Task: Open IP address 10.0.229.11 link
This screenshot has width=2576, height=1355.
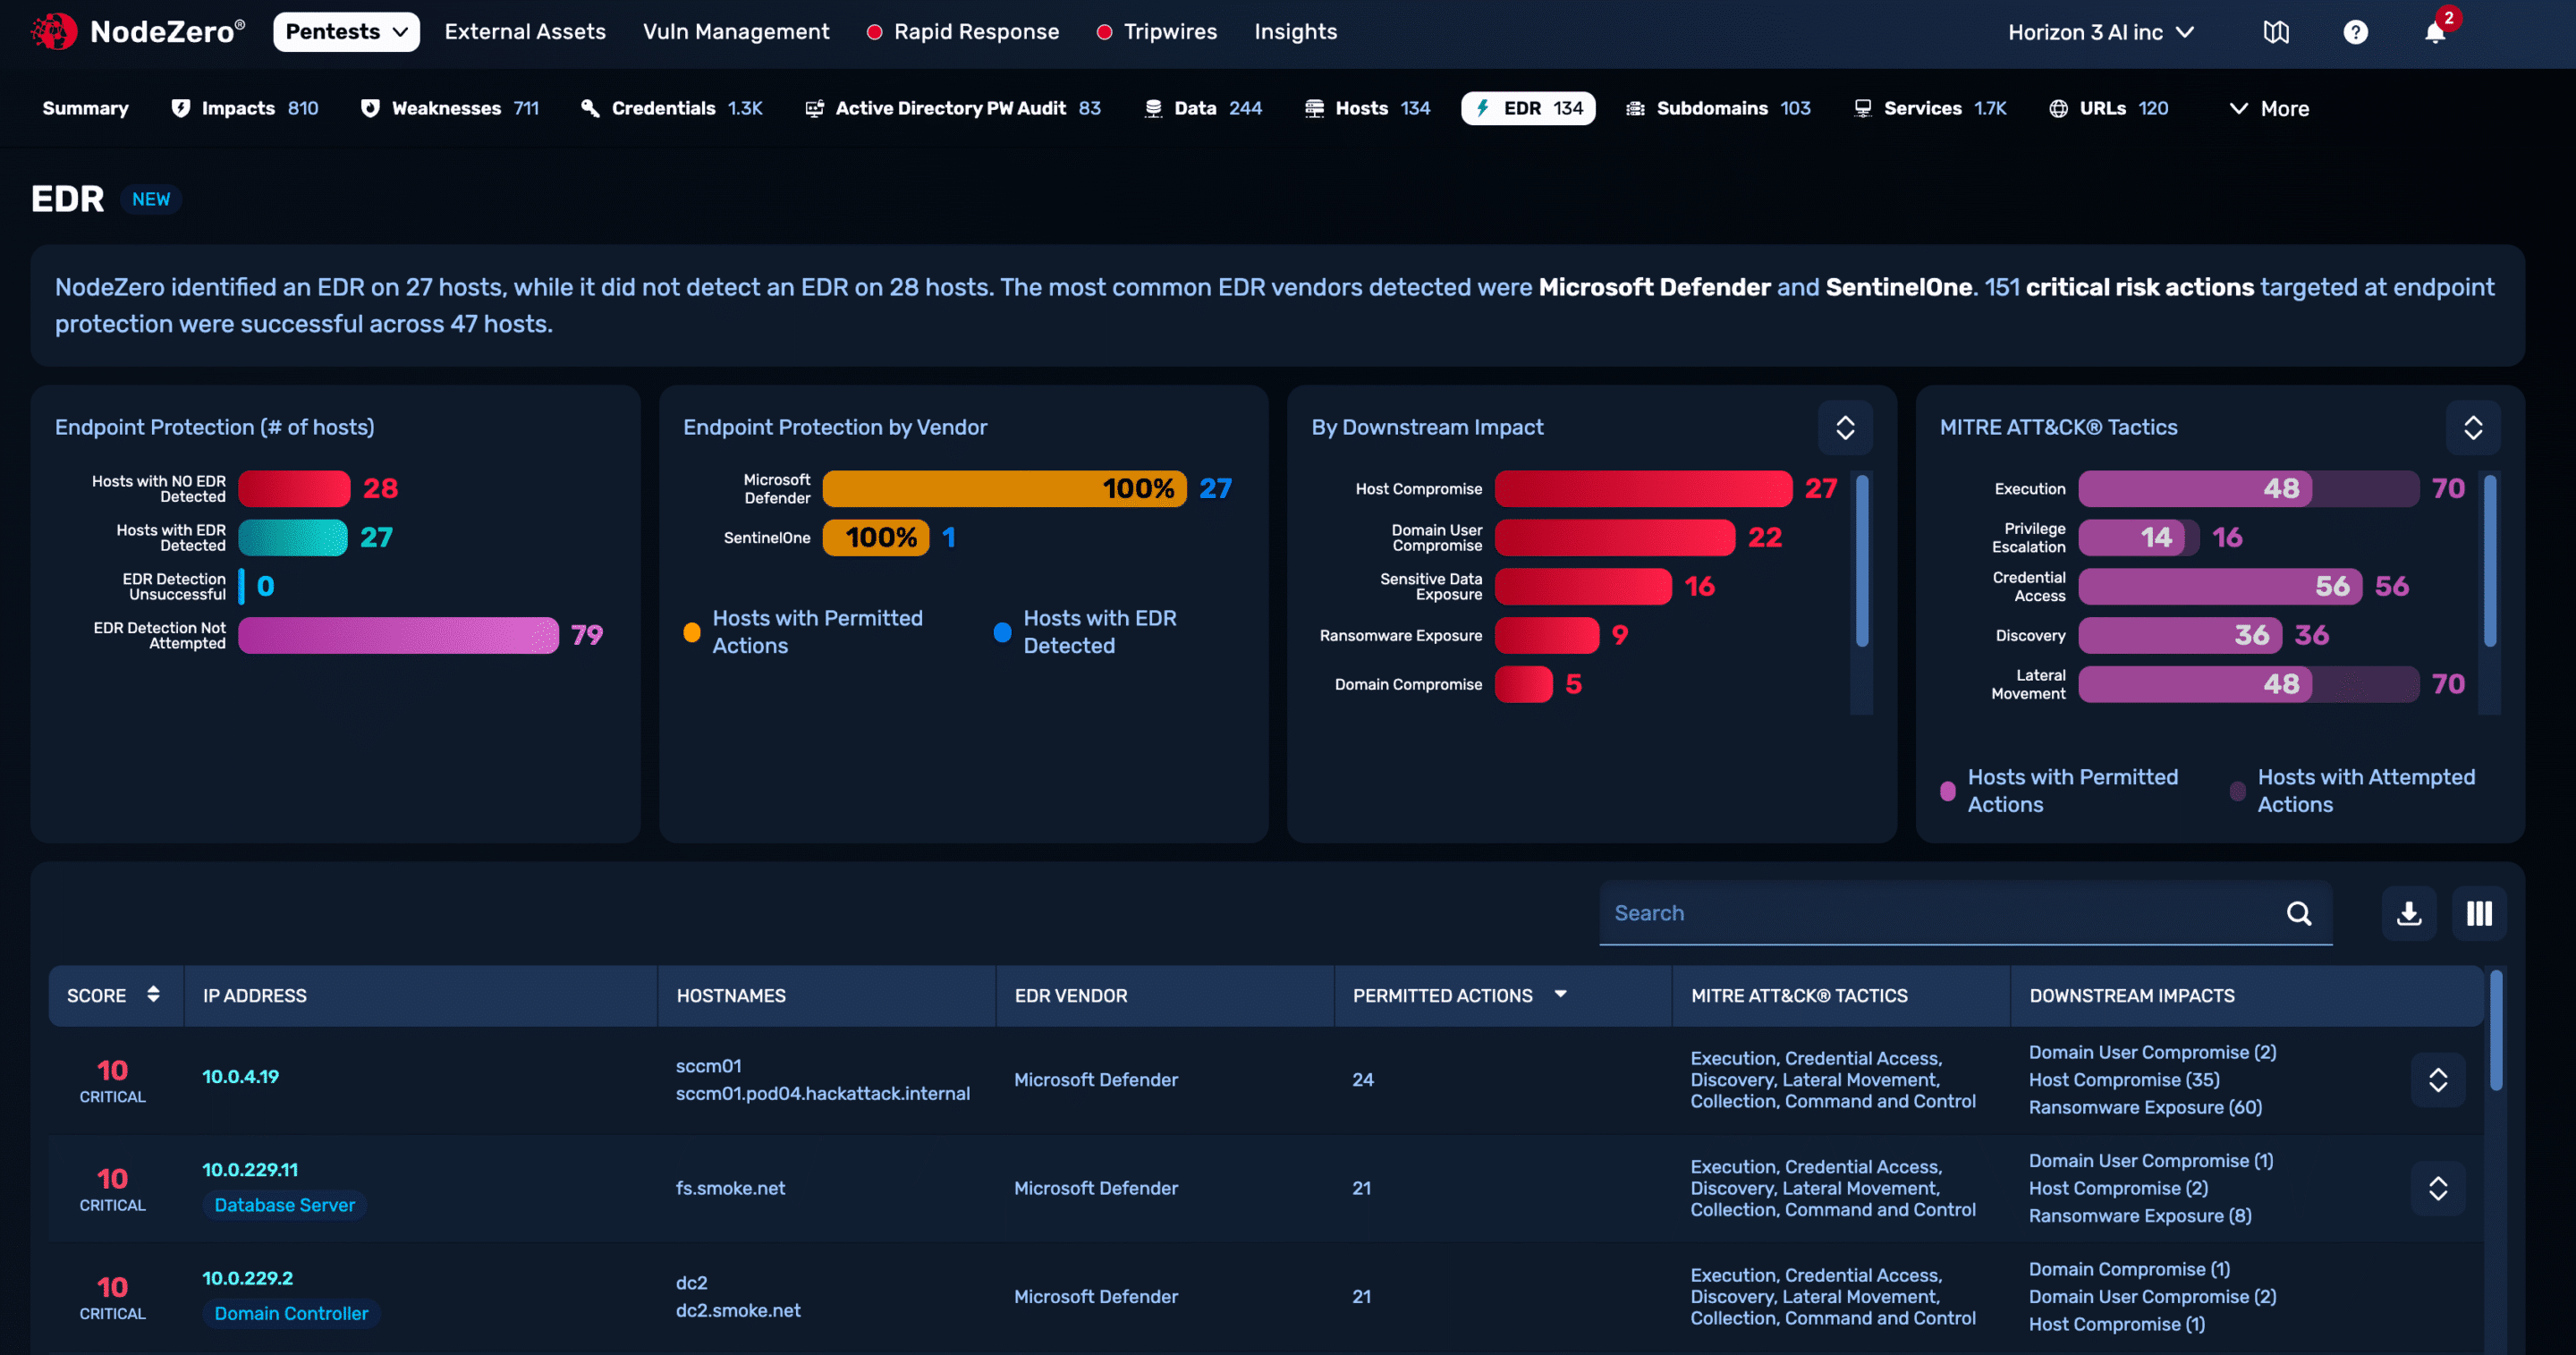Action: (x=250, y=1169)
